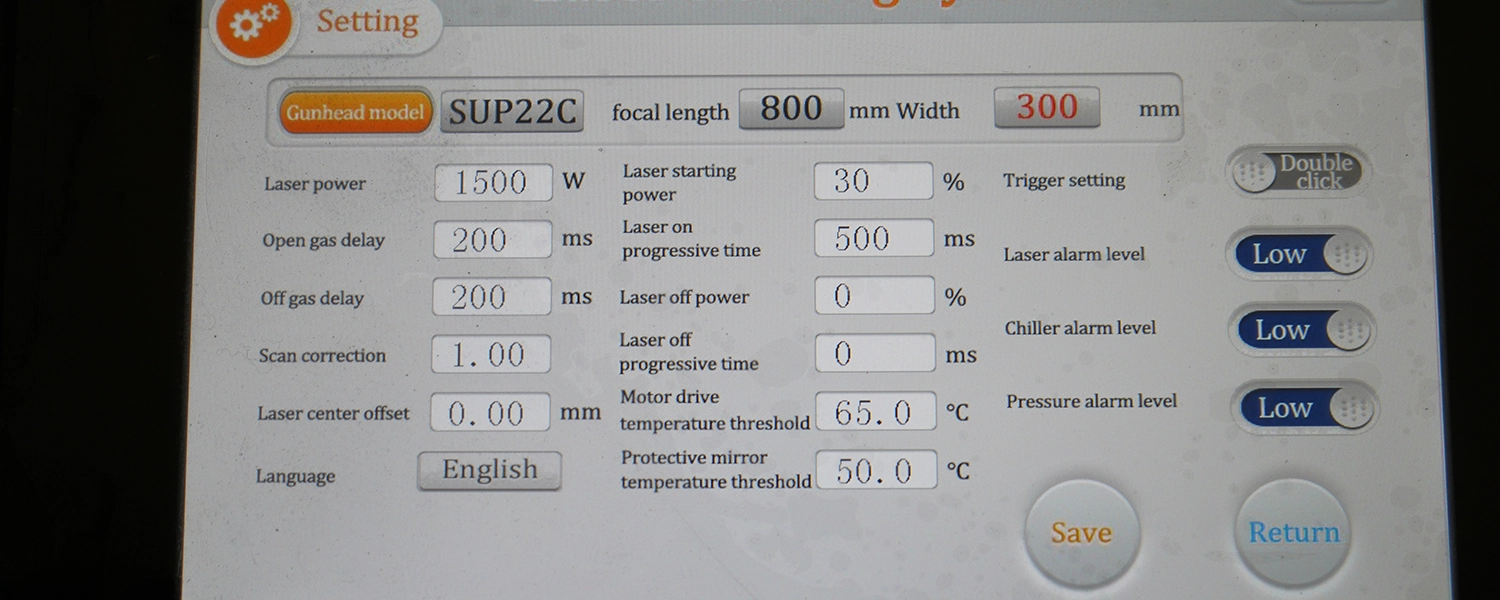The height and width of the screenshot is (600, 1500).
Task: Edit the Laser power 1500 field
Action: click(492, 183)
